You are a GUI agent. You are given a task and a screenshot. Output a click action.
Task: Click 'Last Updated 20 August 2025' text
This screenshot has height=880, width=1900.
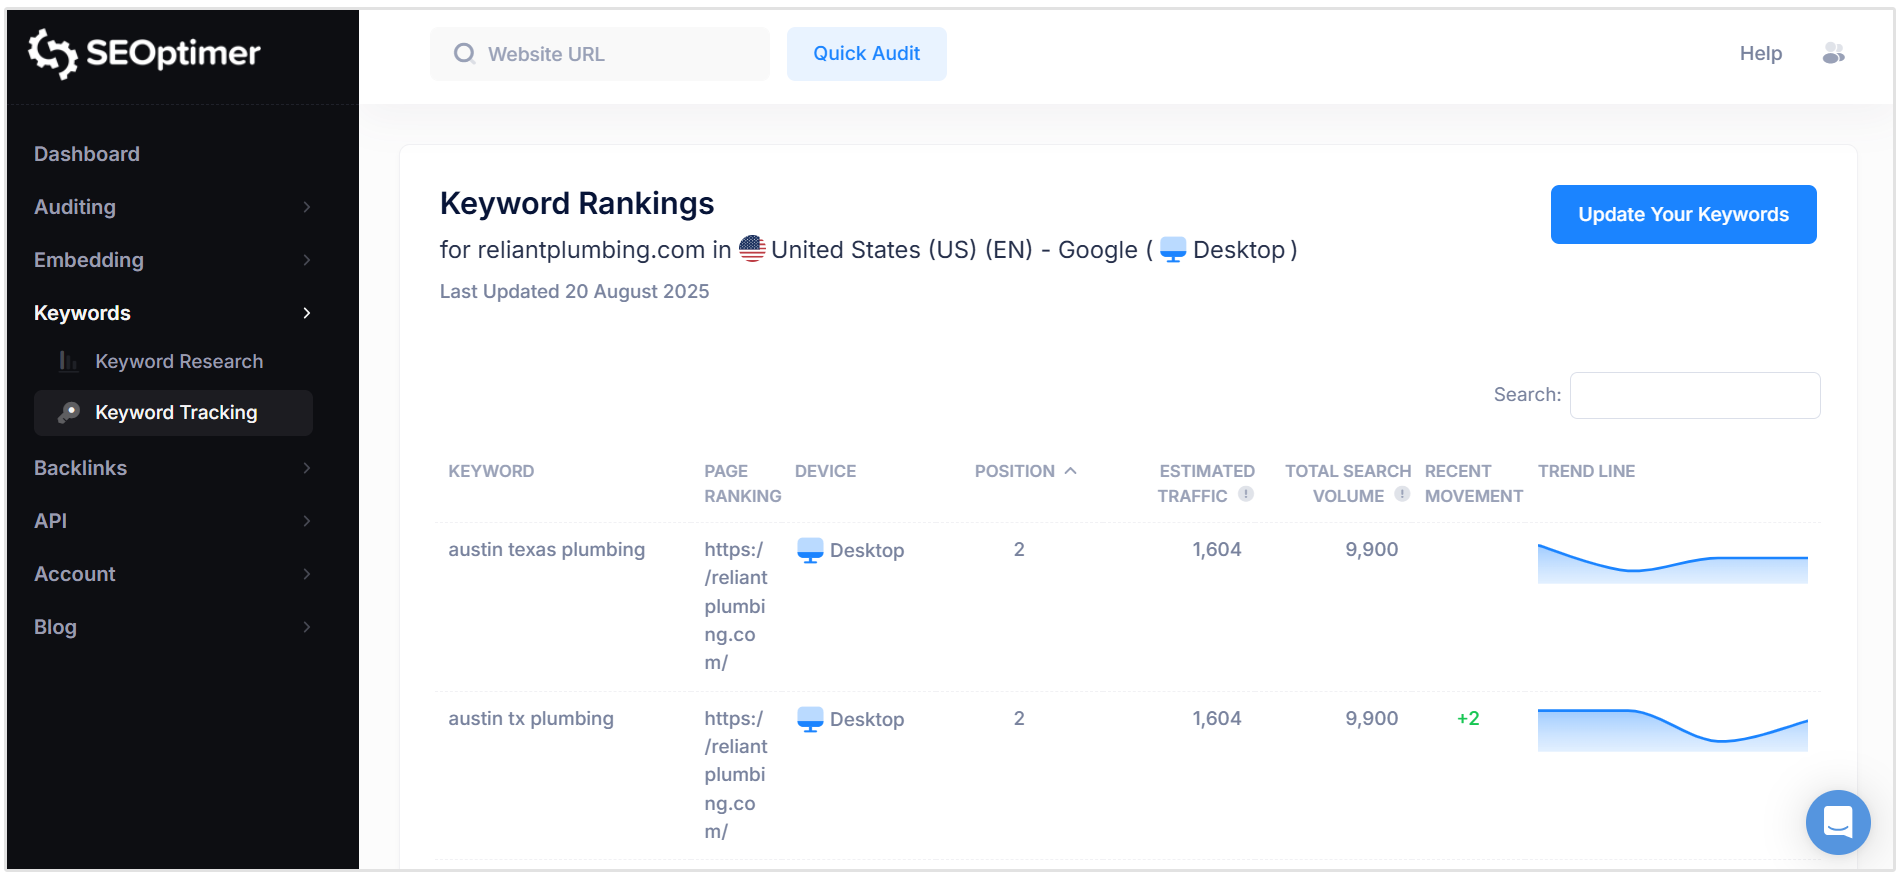pos(574,291)
